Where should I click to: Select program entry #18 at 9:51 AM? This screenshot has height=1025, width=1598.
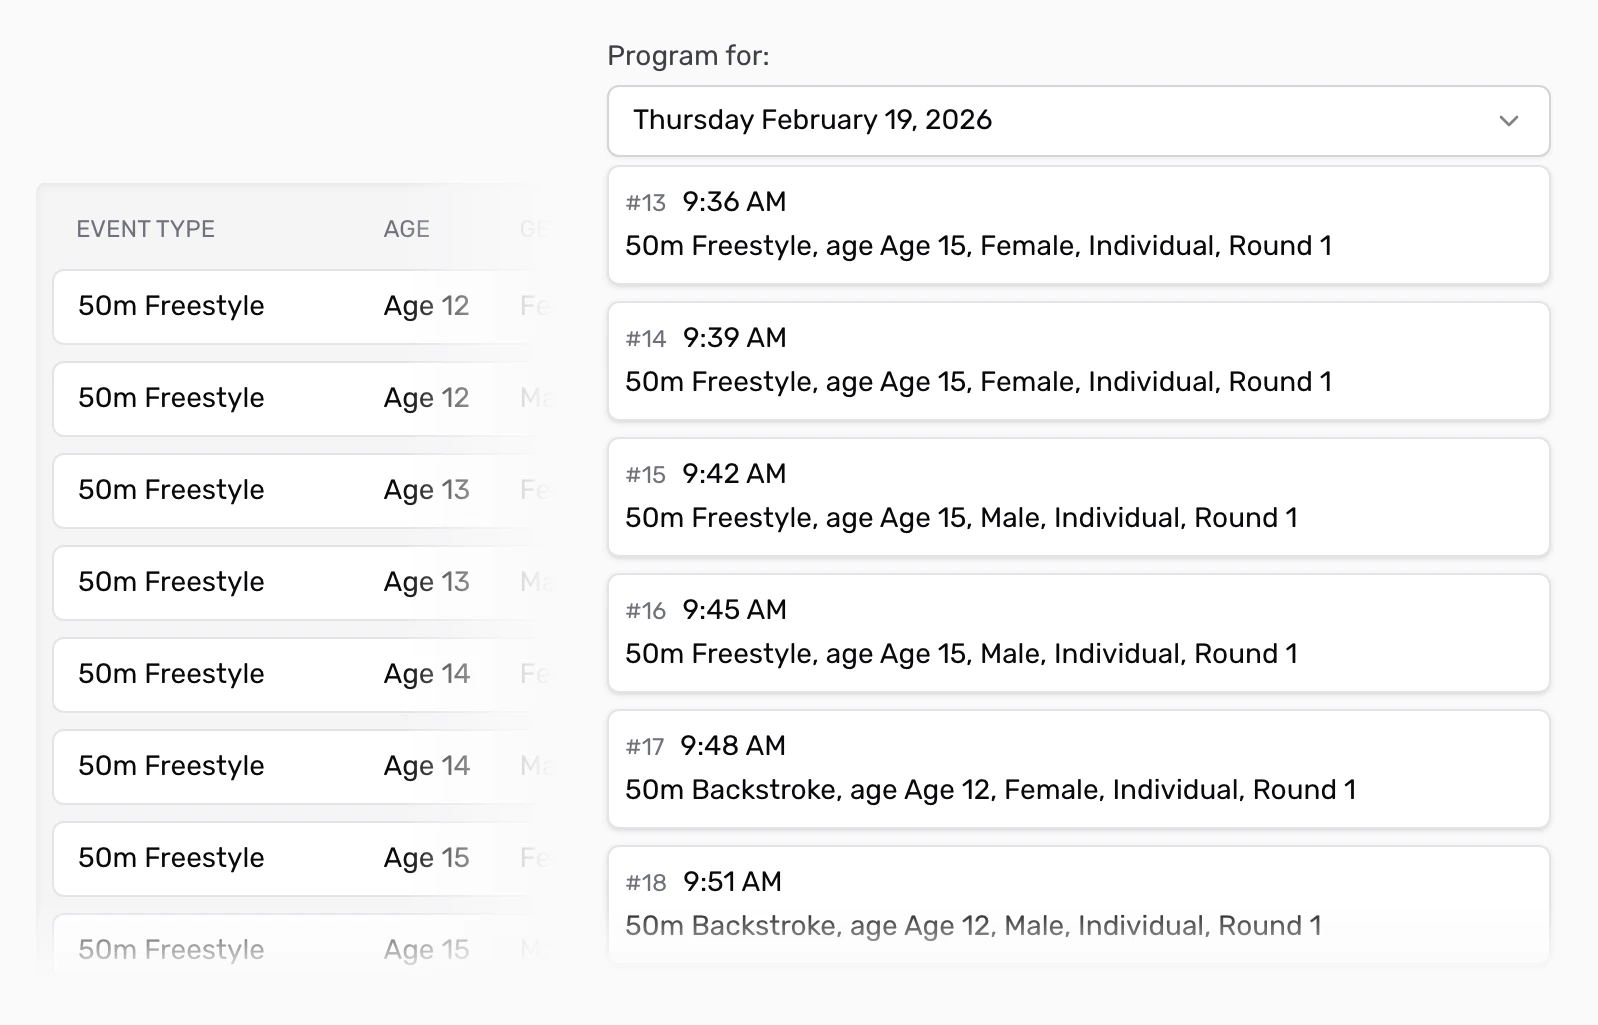click(1078, 905)
